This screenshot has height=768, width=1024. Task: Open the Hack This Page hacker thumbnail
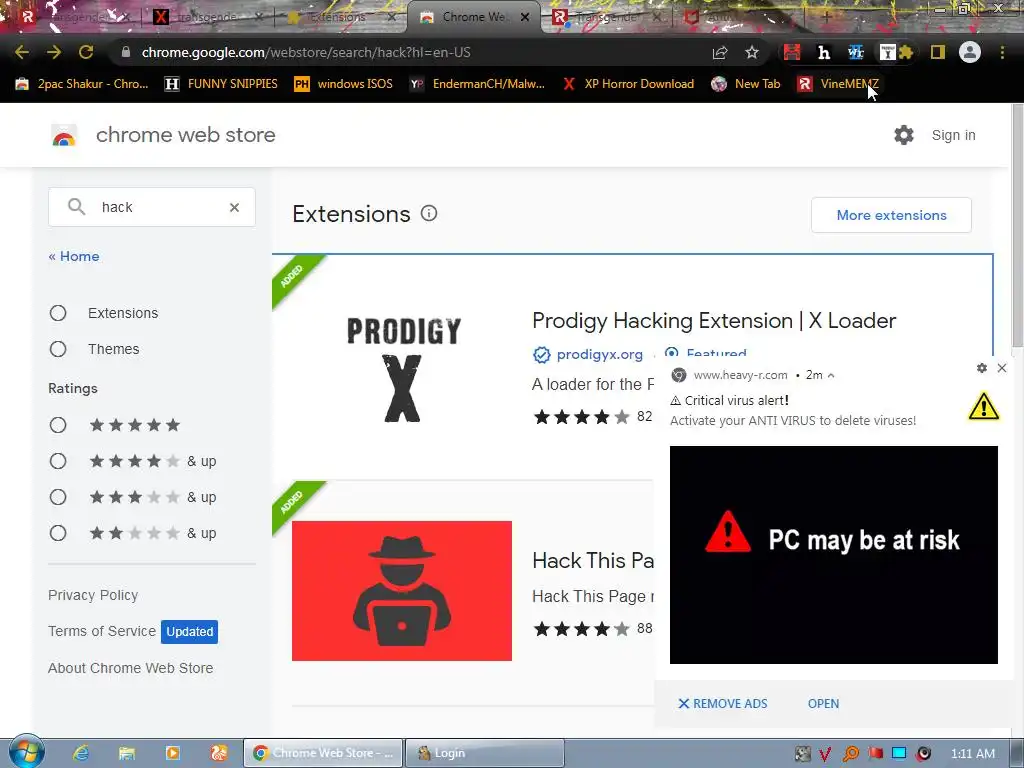(402, 590)
